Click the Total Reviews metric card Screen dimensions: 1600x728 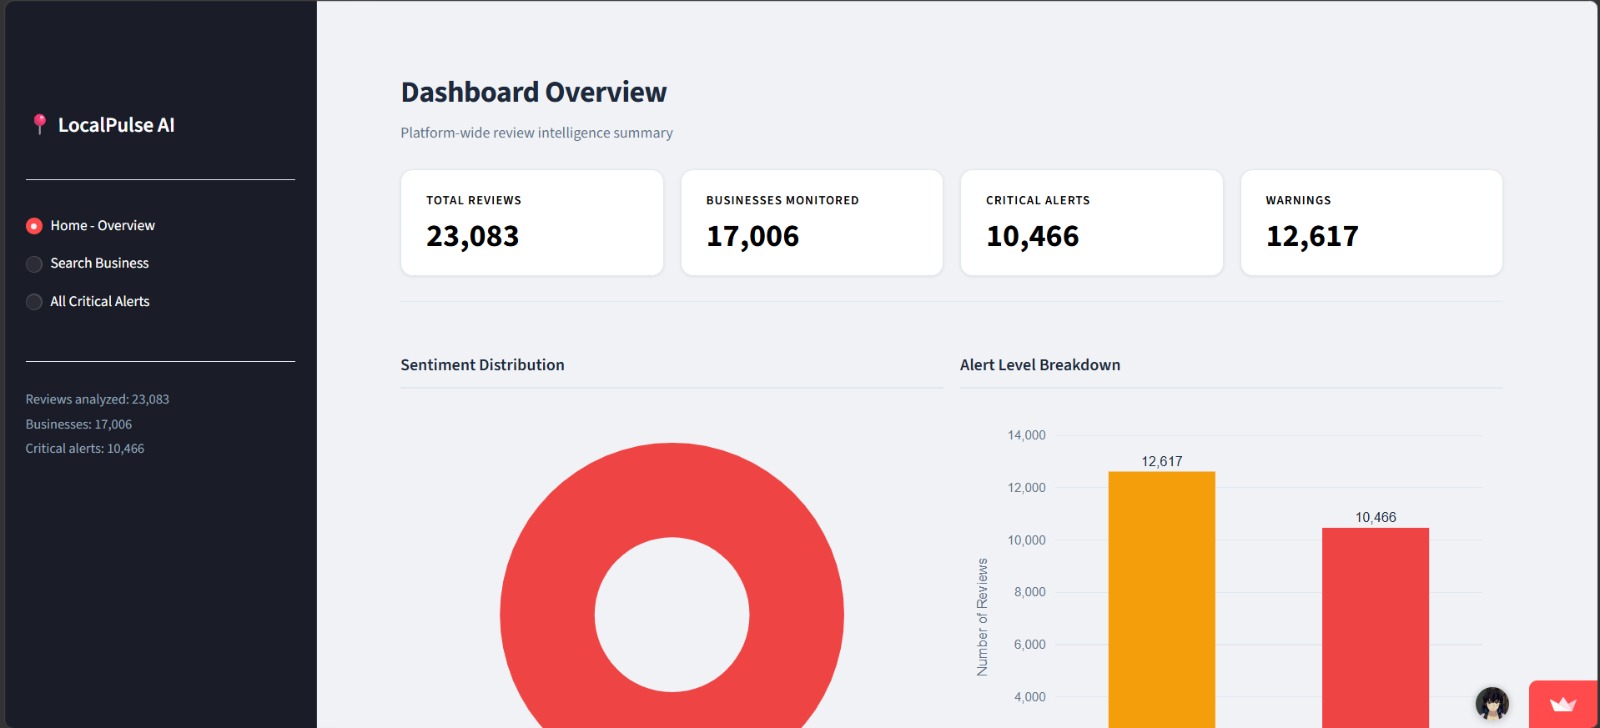point(532,222)
